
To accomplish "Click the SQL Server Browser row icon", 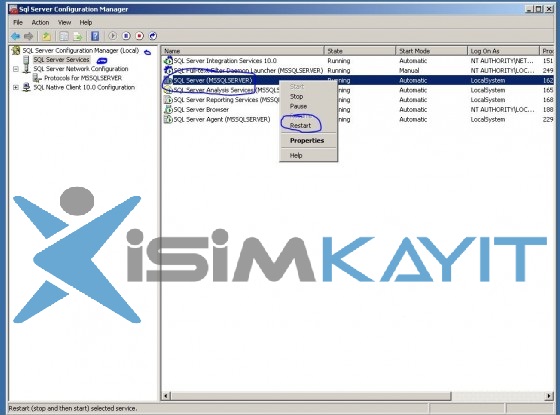I will [x=168, y=110].
